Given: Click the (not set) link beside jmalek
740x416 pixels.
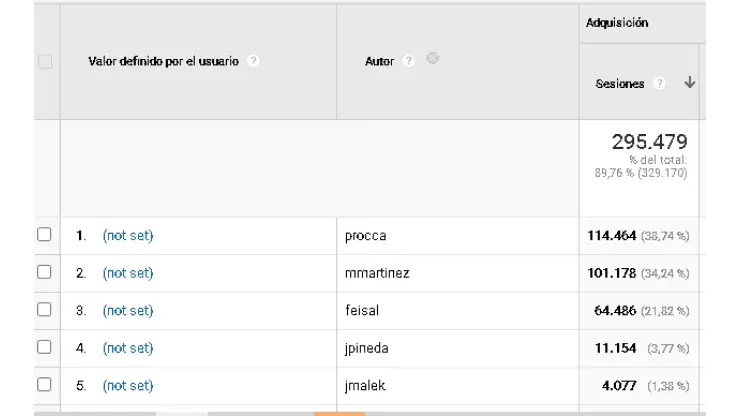Looking at the screenshot, I should click(x=128, y=386).
